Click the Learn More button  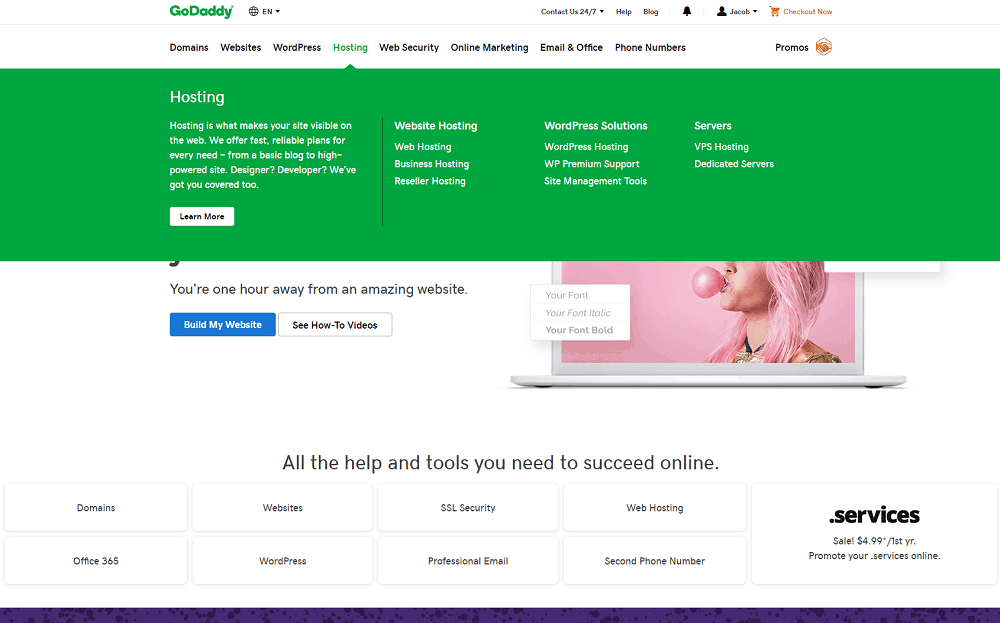click(202, 216)
